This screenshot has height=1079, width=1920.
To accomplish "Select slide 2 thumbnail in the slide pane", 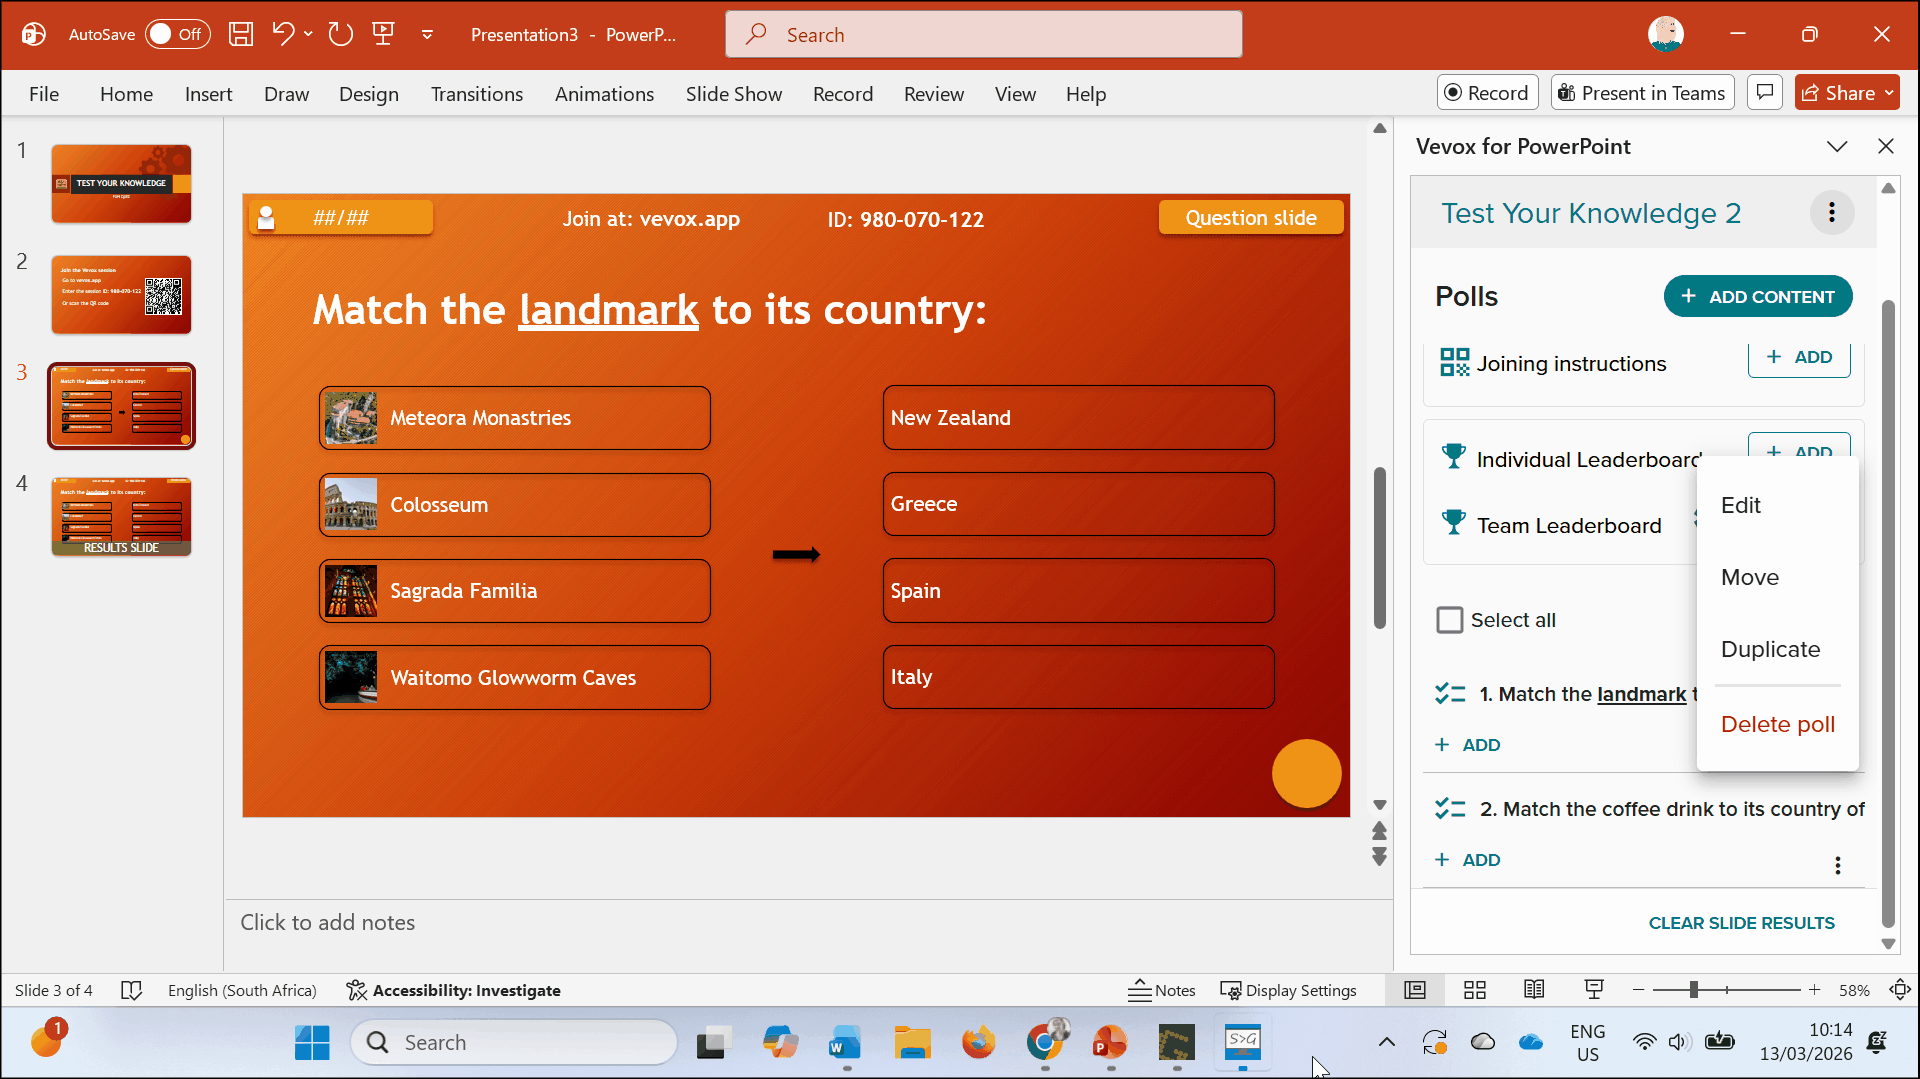I will tap(120, 294).
